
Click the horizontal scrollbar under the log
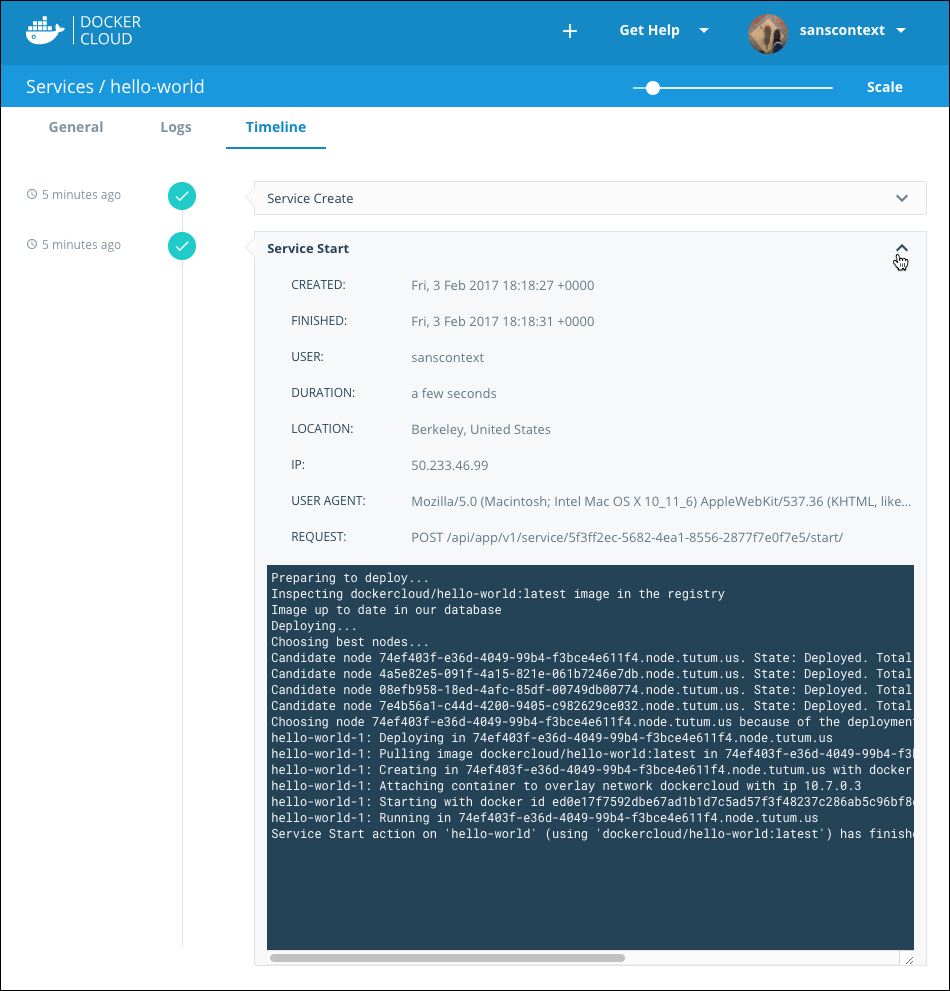pos(447,958)
